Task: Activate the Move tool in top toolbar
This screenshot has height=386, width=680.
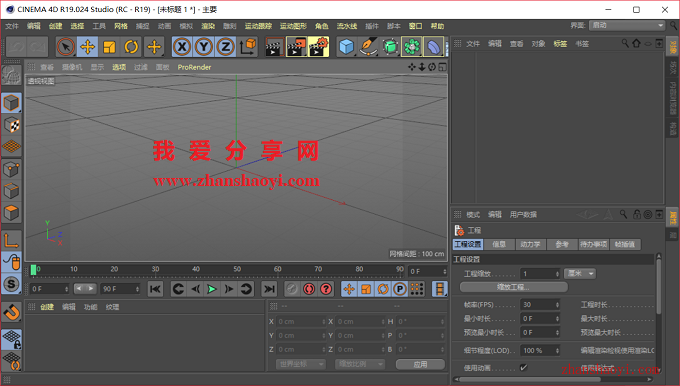Action: click(88, 47)
